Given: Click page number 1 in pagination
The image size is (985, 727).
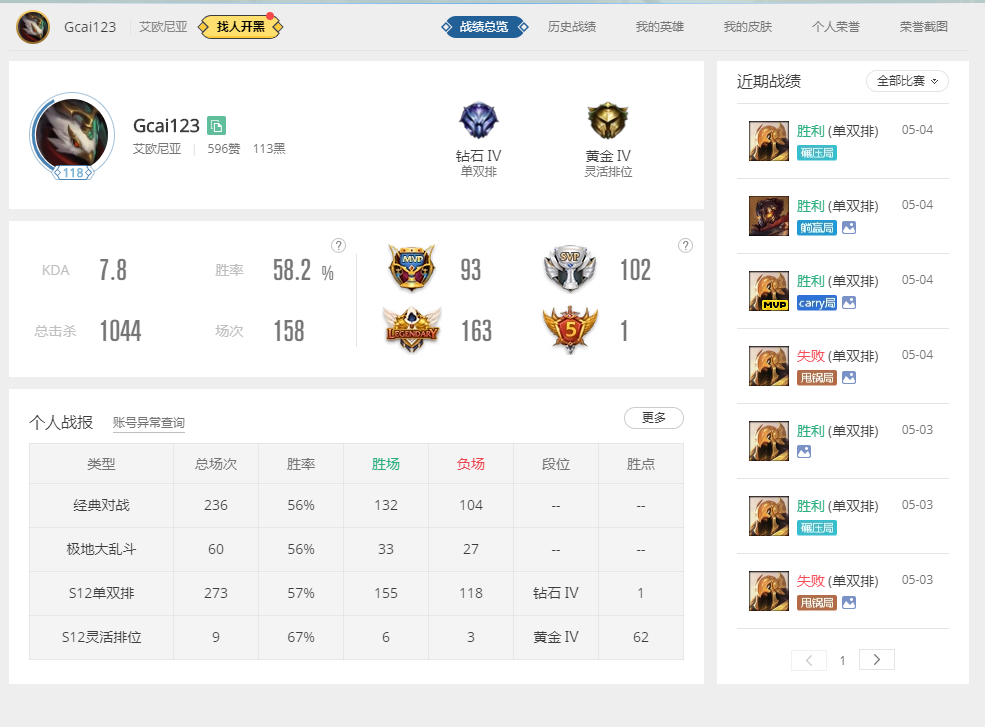Looking at the screenshot, I should click(842, 660).
